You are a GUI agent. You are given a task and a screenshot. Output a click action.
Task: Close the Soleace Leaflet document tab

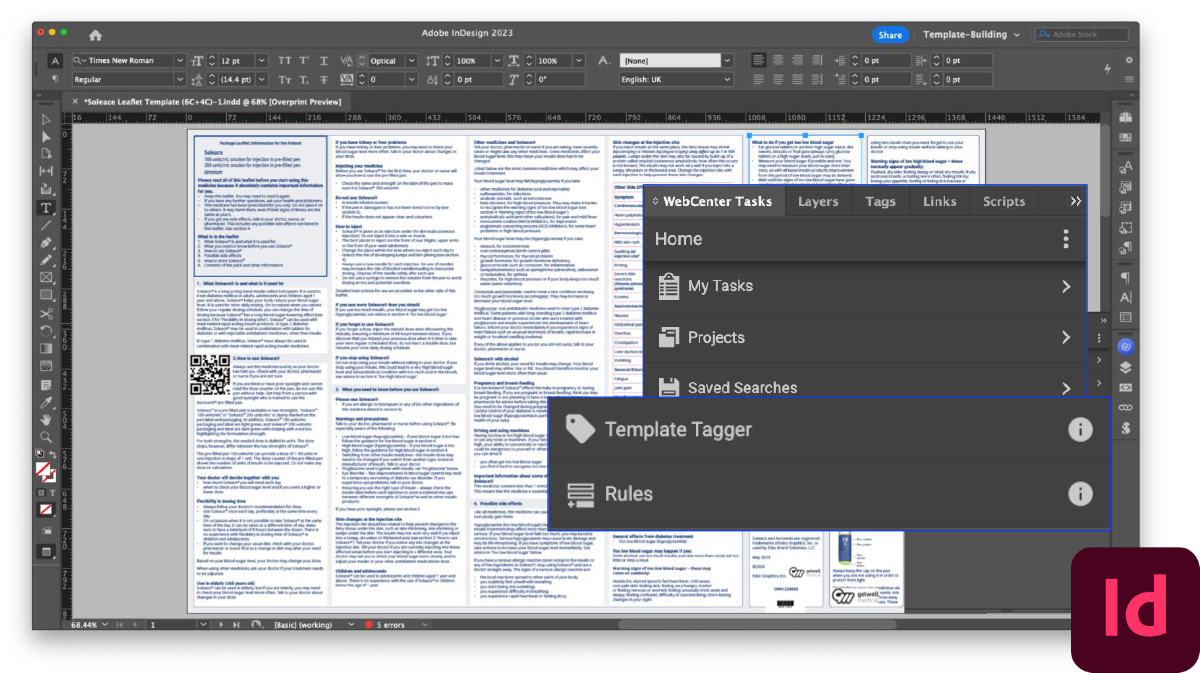(75, 102)
